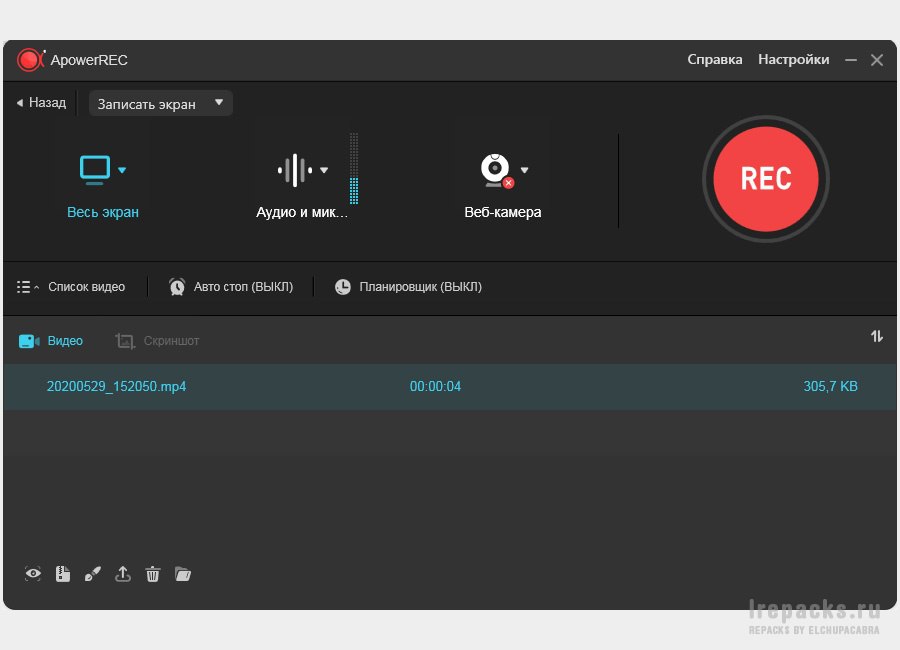Expand the audio source dropdown arrow
The width and height of the screenshot is (900, 650).
pos(324,170)
